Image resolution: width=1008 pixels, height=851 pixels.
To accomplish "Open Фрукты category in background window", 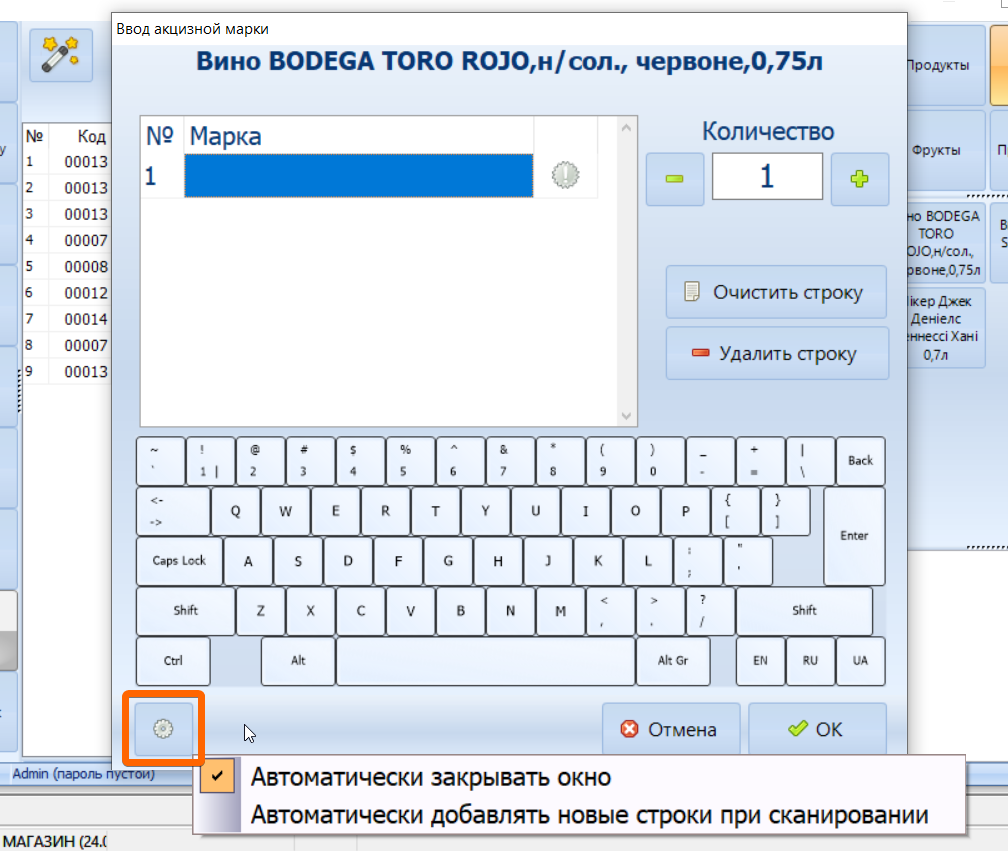I will (946, 150).
